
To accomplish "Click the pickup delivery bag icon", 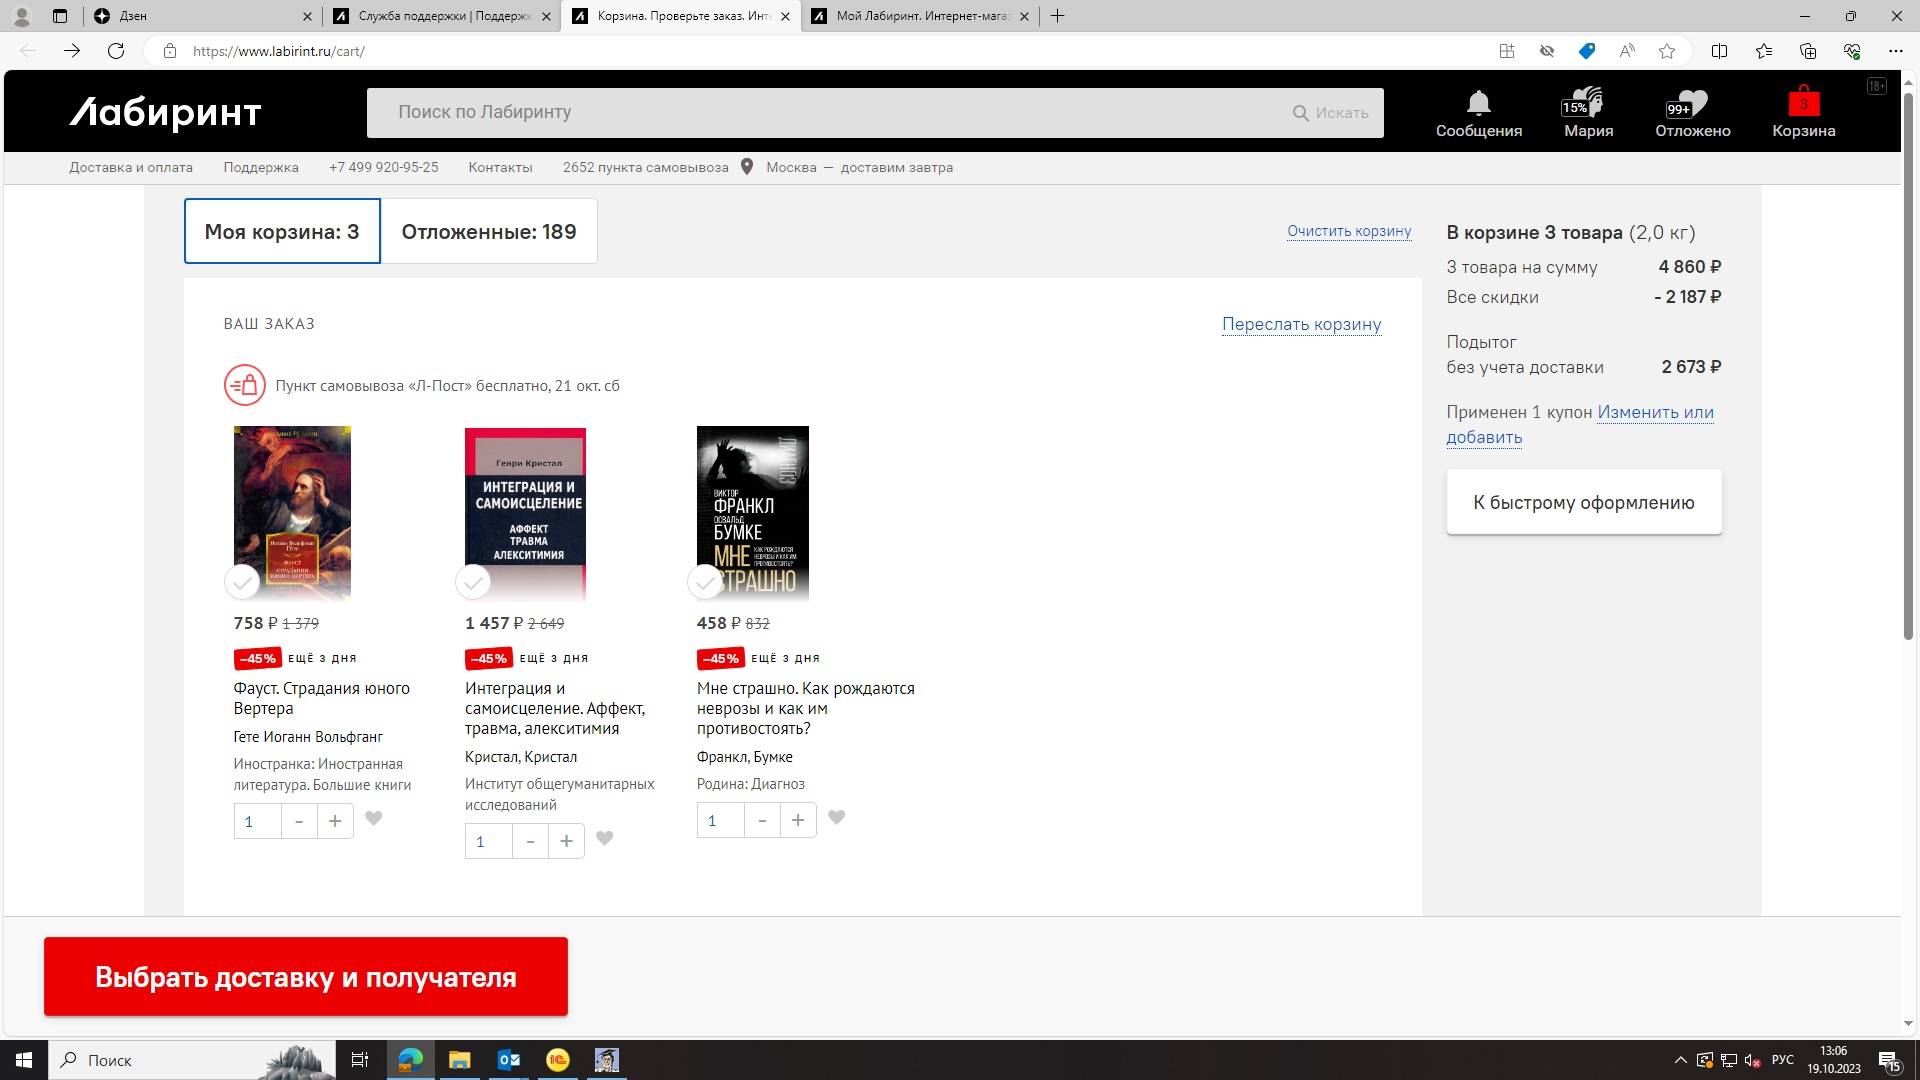I will point(245,386).
